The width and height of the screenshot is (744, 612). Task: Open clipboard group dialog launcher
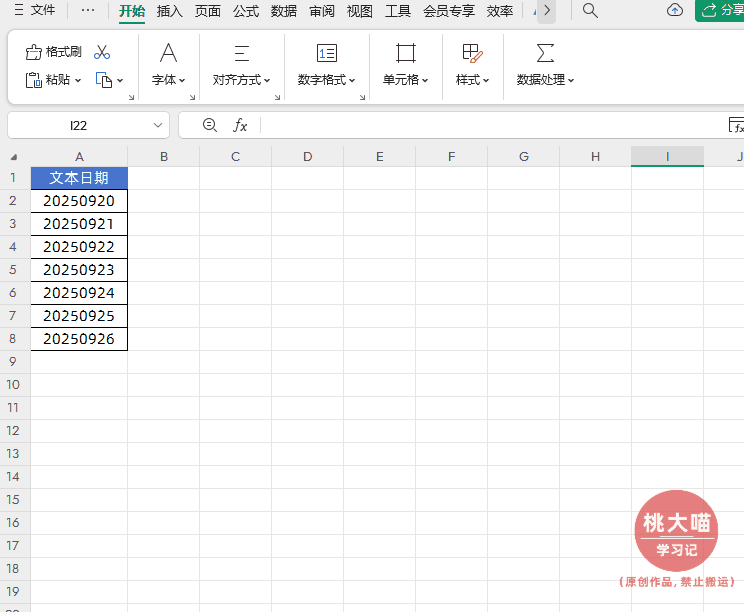(131, 97)
